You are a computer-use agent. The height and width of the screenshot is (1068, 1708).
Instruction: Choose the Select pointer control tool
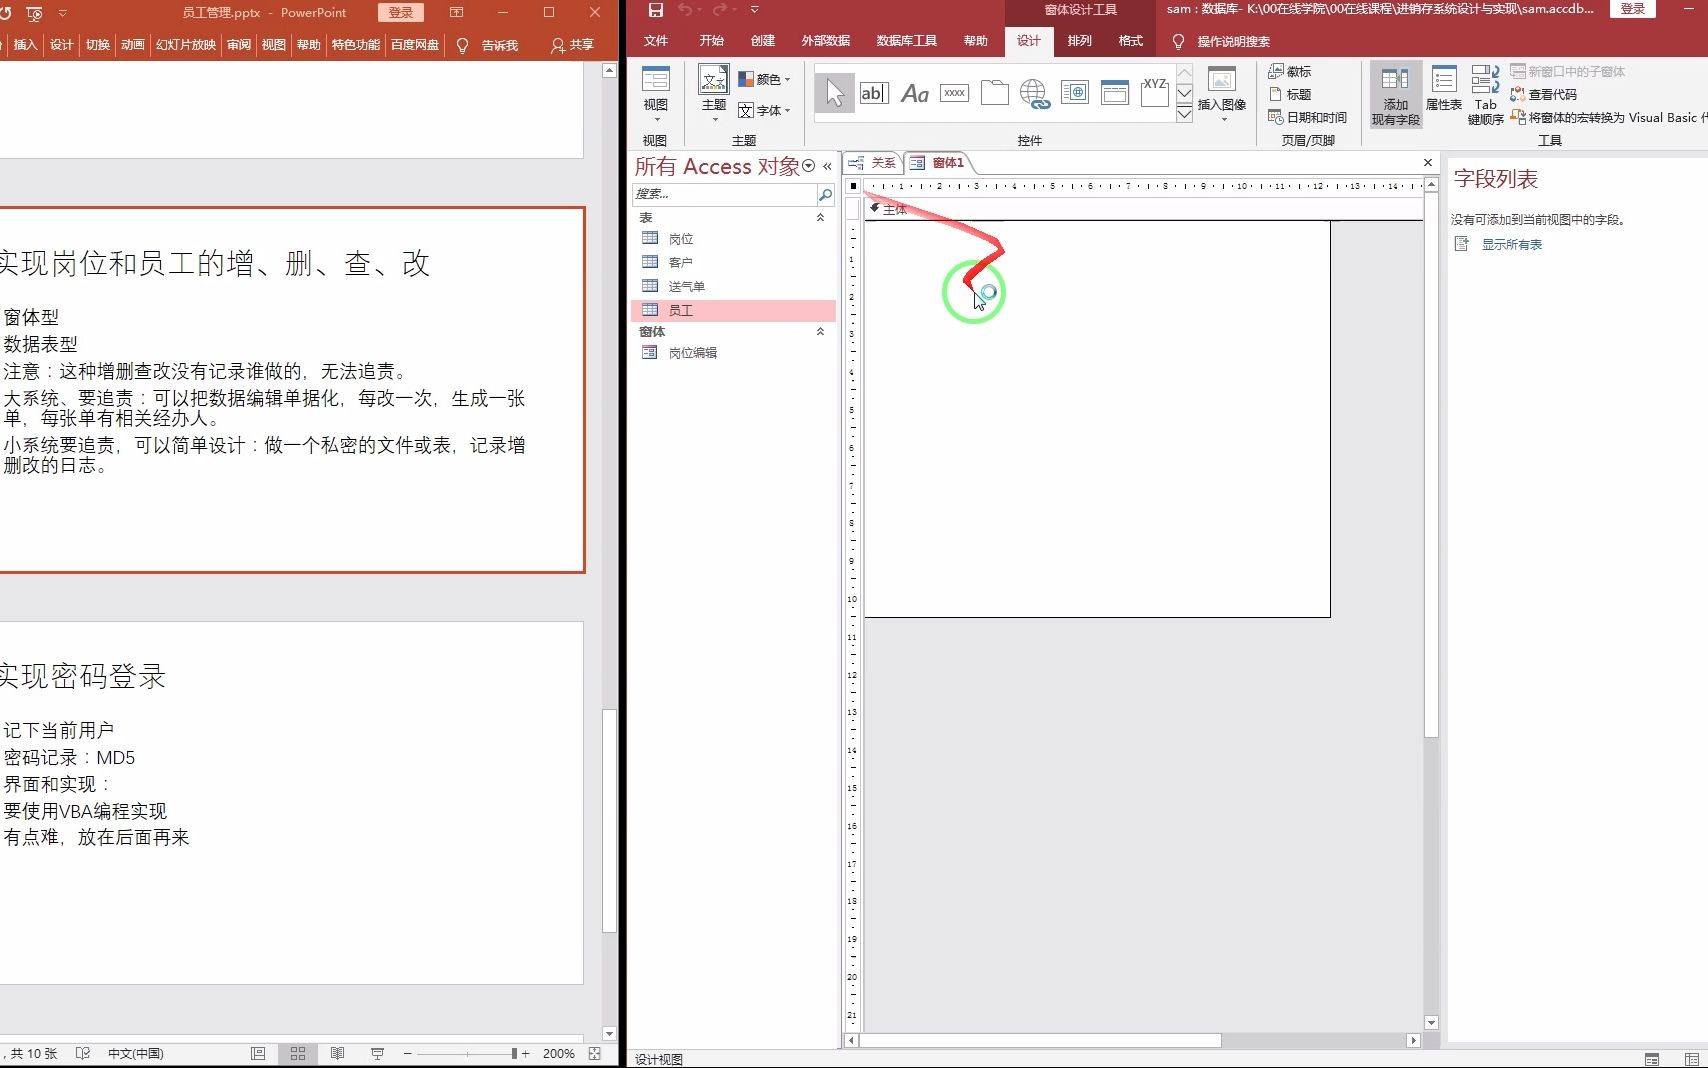tap(835, 93)
